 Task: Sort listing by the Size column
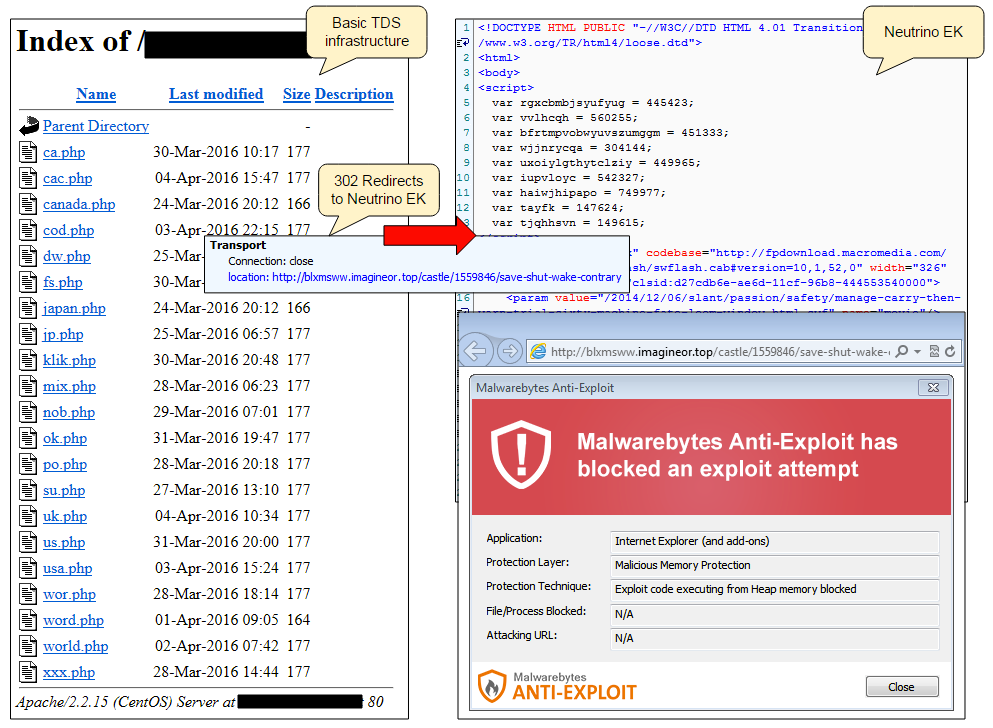pyautogui.click(x=296, y=94)
